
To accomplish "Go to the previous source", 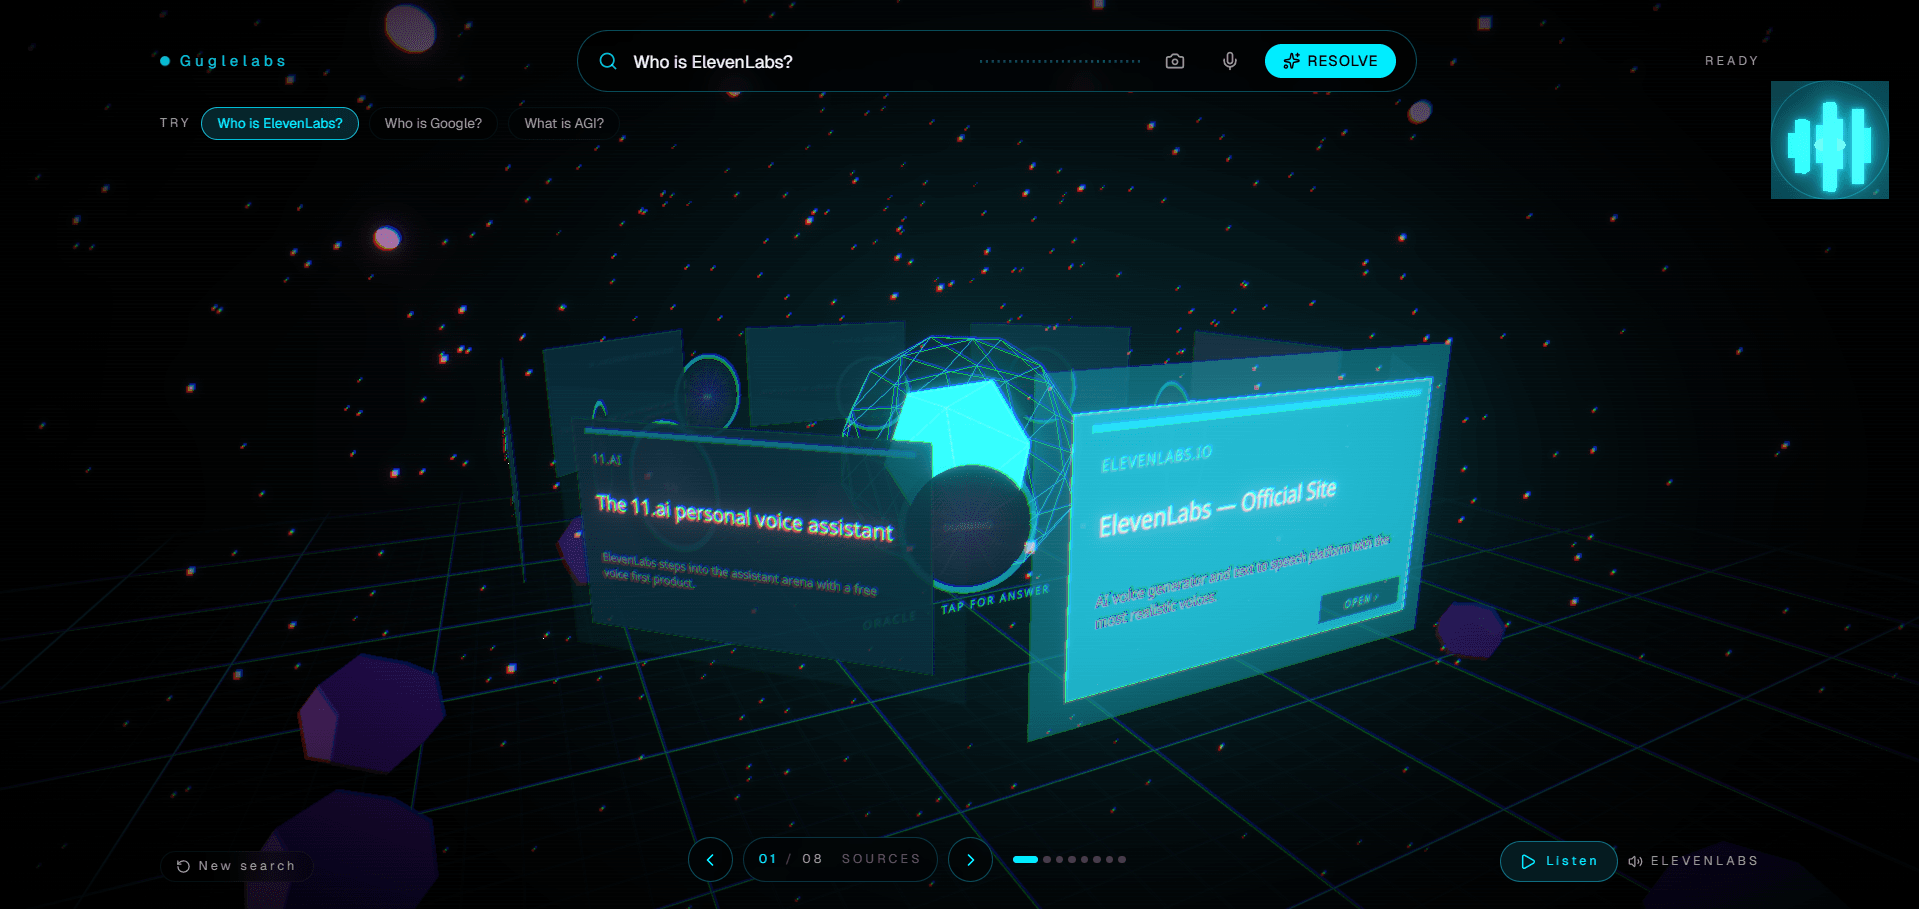I will tap(711, 860).
